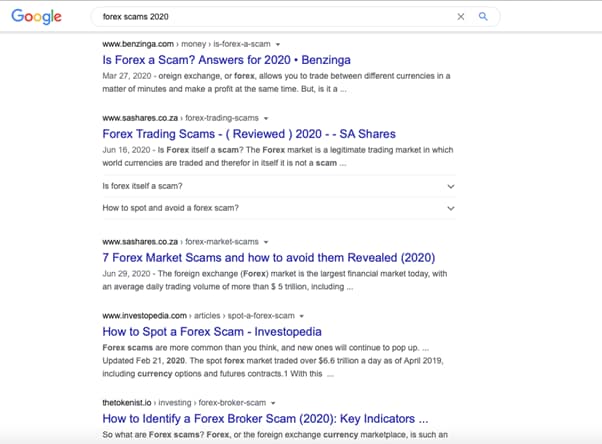The image size is (602, 444).
Task: Open the "Forex Trading Scams - (Reviewed) 2020" result
Action: pyautogui.click(x=249, y=133)
